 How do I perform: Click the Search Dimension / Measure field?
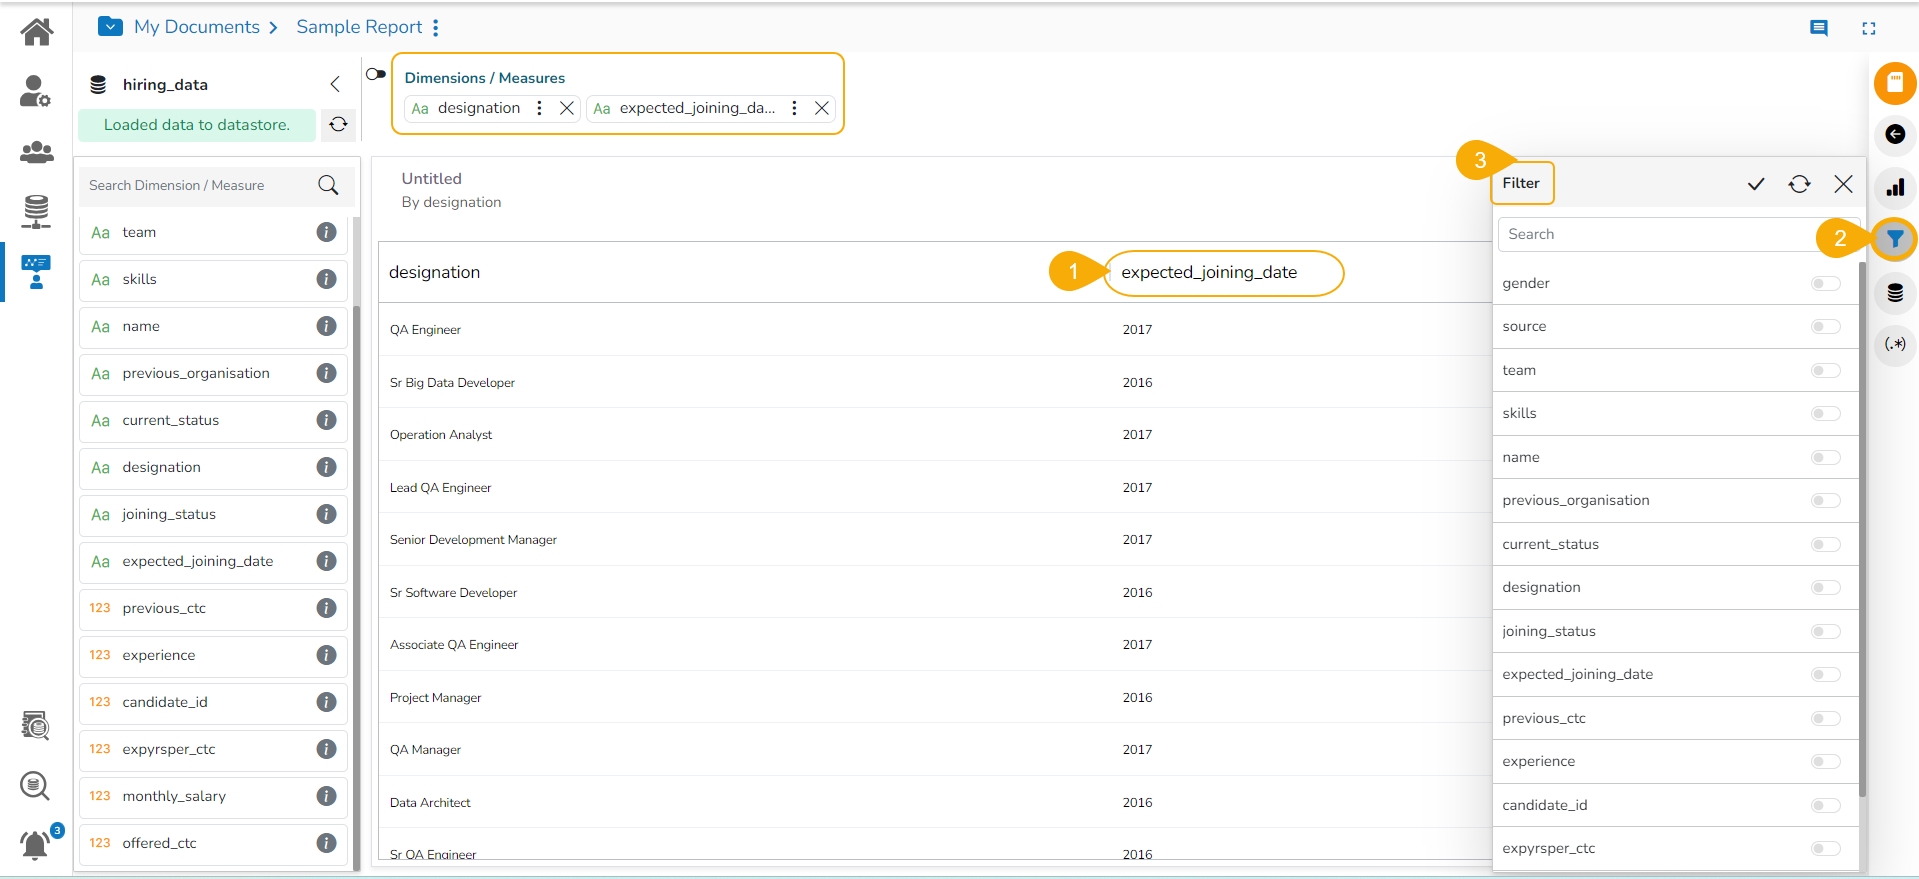200,185
